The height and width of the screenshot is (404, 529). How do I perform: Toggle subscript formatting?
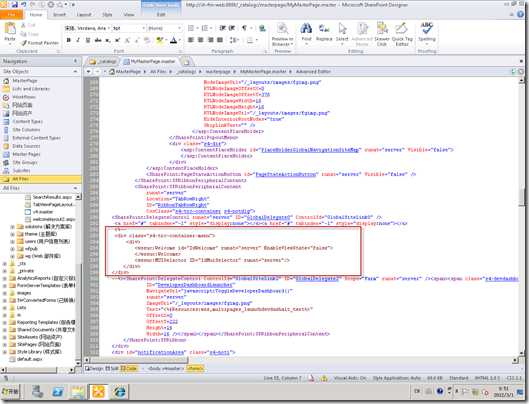108,40
